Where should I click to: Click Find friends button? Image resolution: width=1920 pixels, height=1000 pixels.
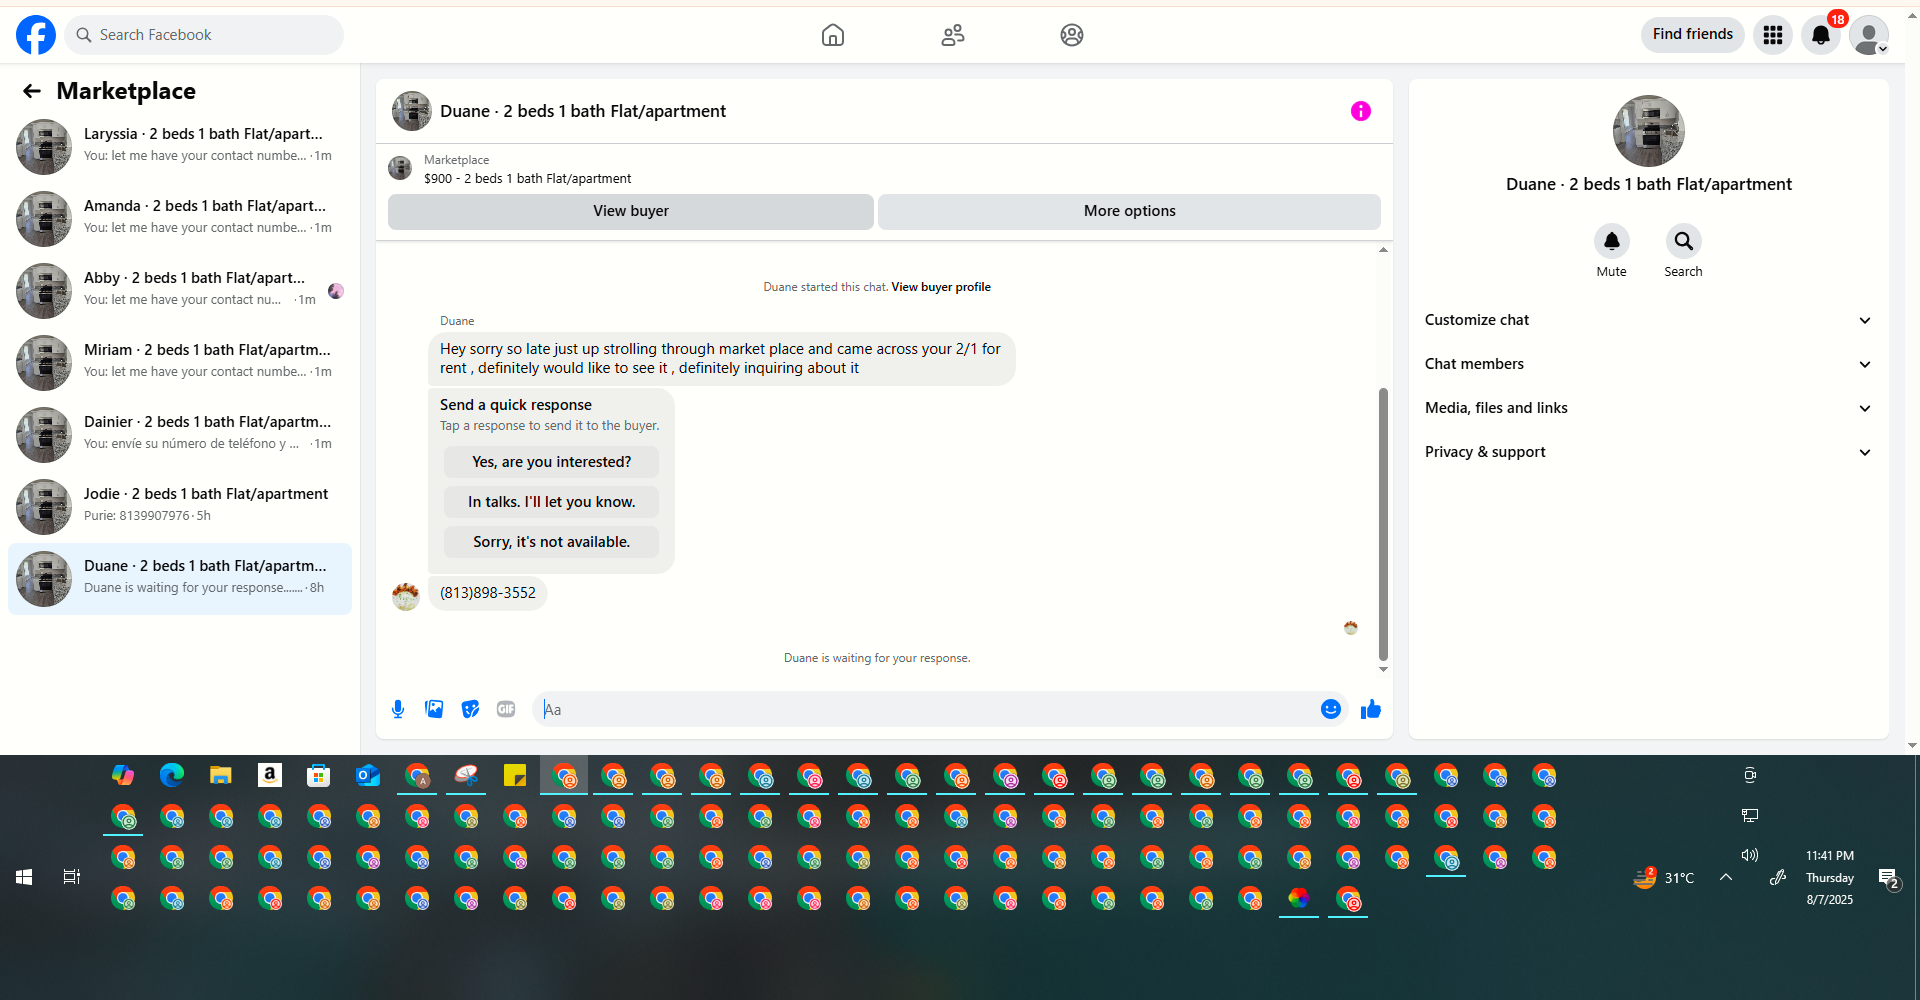pos(1692,34)
